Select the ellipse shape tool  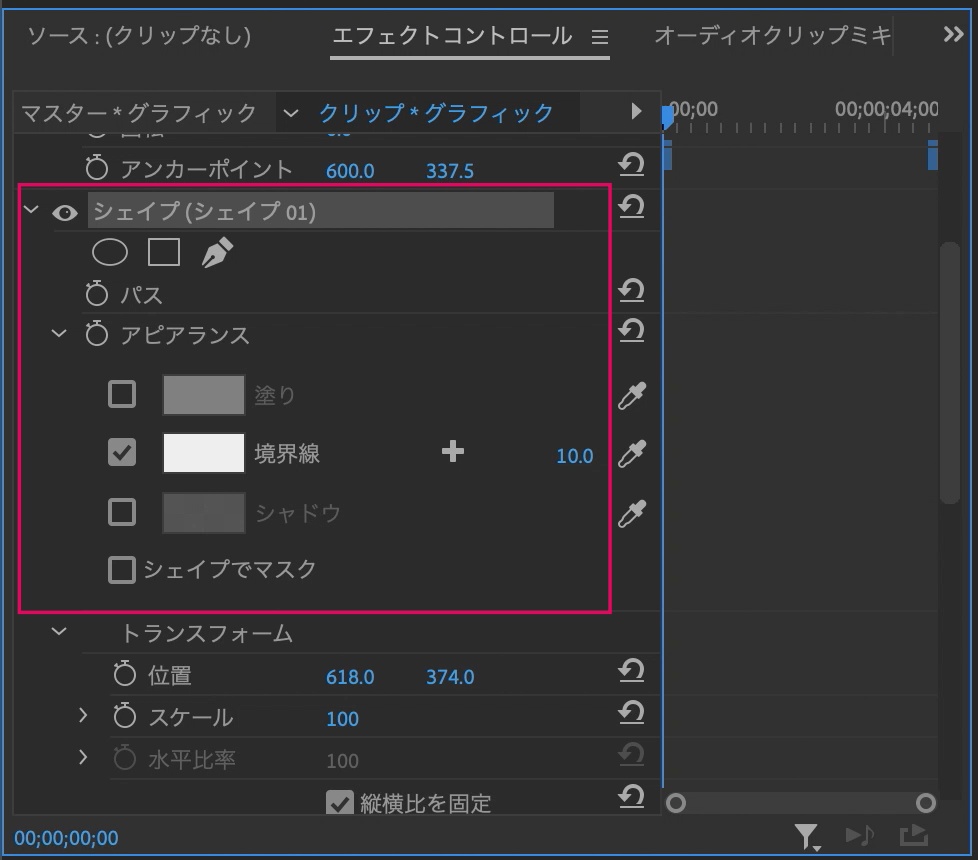point(110,253)
